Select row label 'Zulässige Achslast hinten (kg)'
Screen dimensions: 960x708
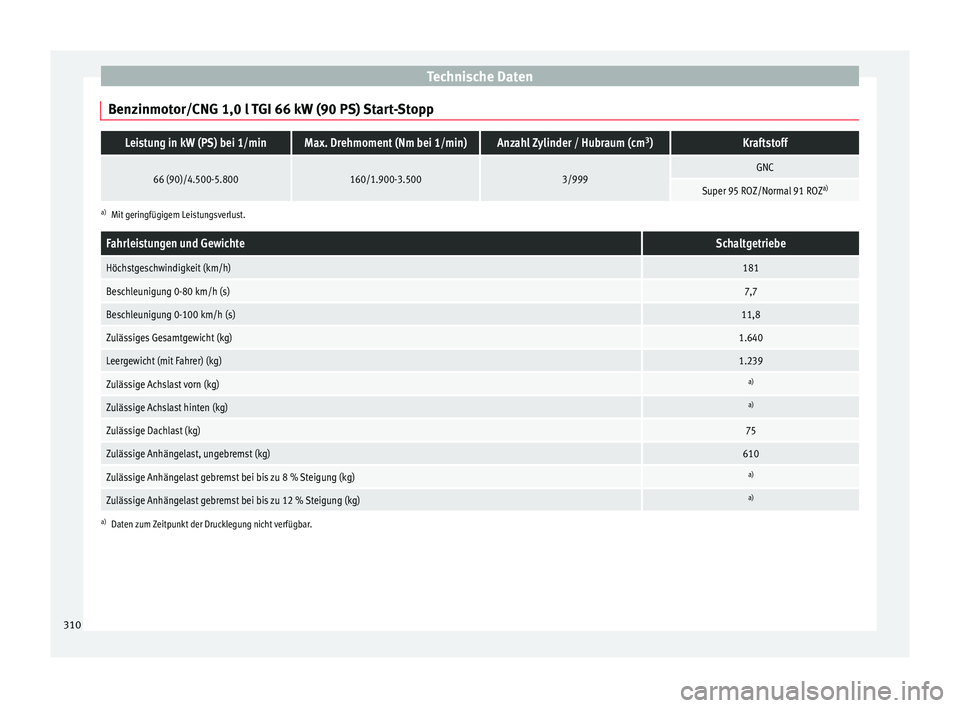pyautogui.click(x=167, y=407)
